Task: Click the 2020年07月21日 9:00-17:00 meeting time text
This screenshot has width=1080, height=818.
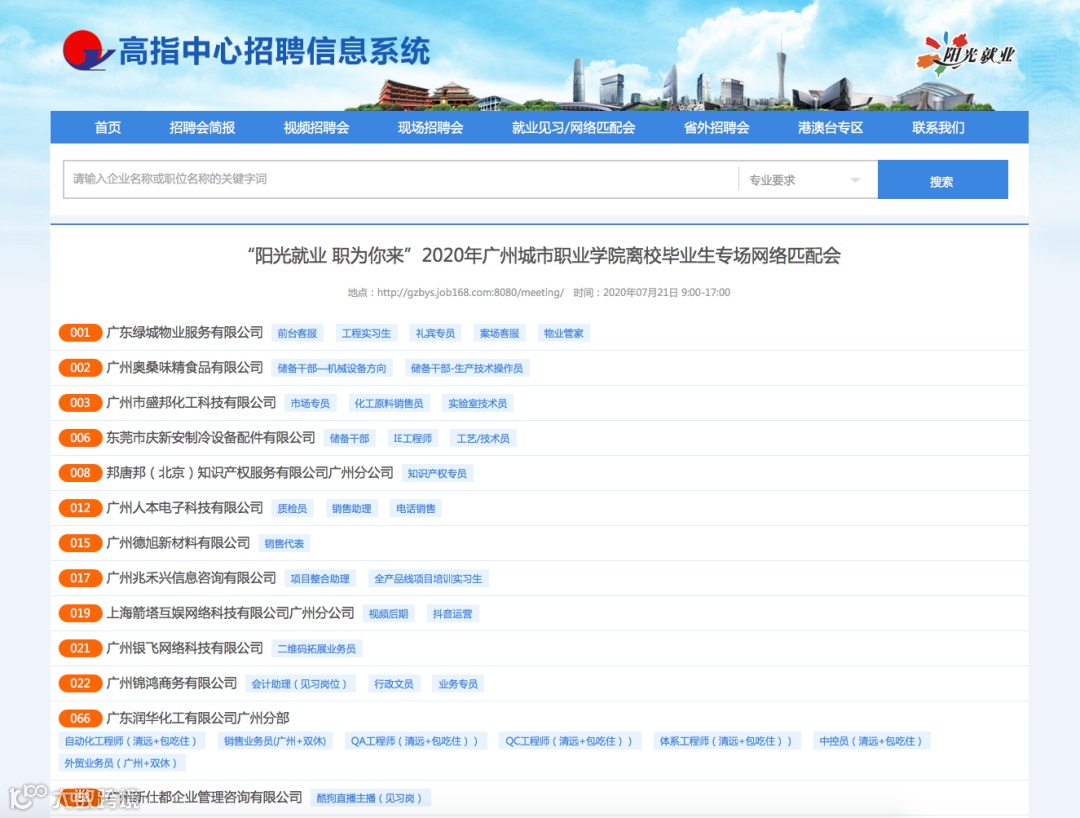Action: click(667, 293)
